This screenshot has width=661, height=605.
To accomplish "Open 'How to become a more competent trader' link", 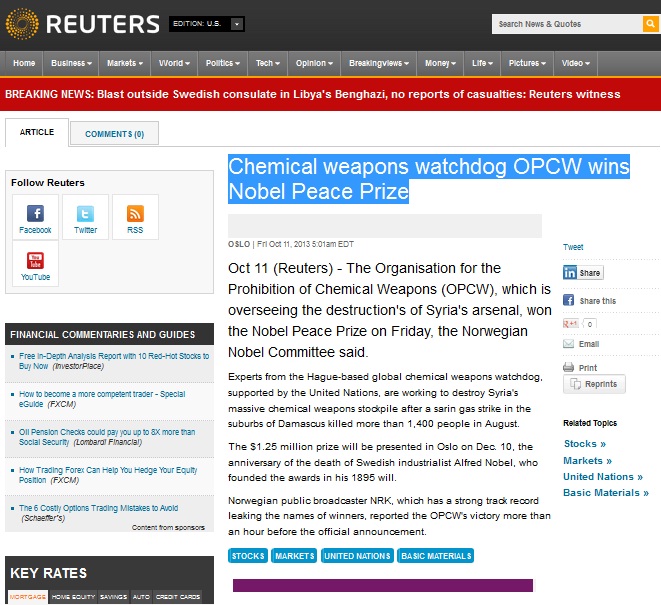I will 102,399.
